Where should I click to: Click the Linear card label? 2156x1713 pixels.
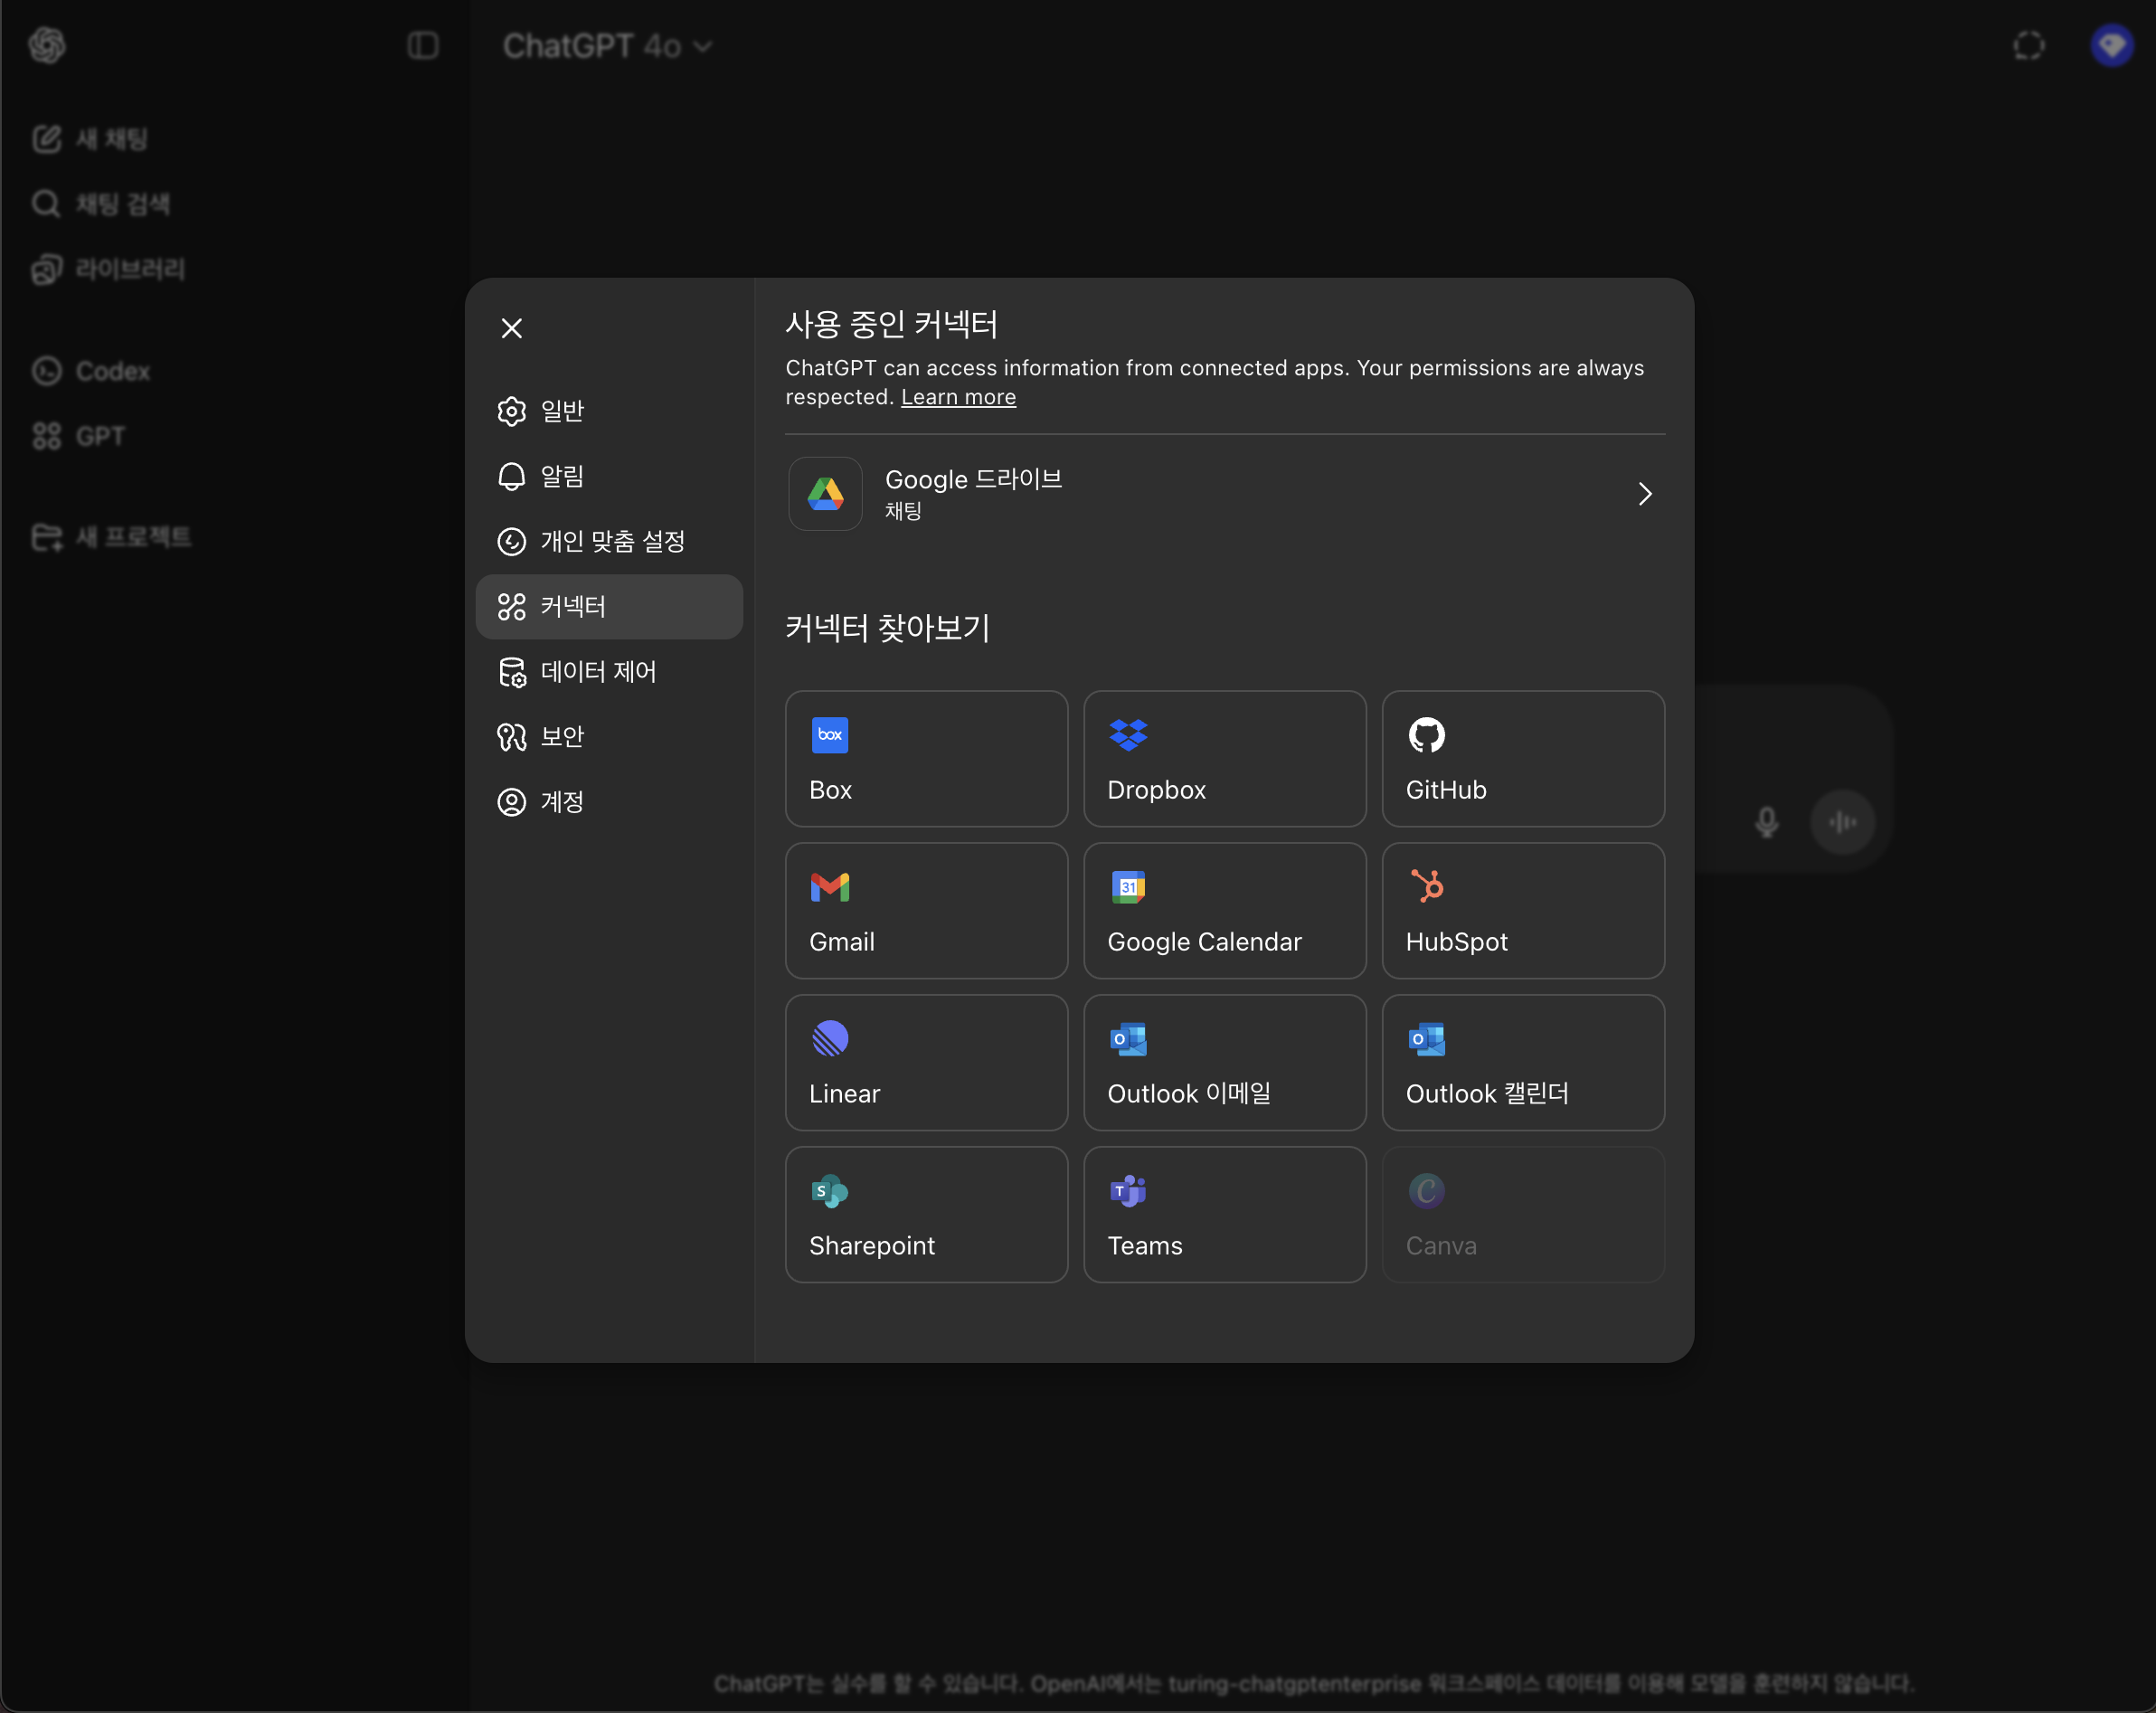(x=844, y=1094)
